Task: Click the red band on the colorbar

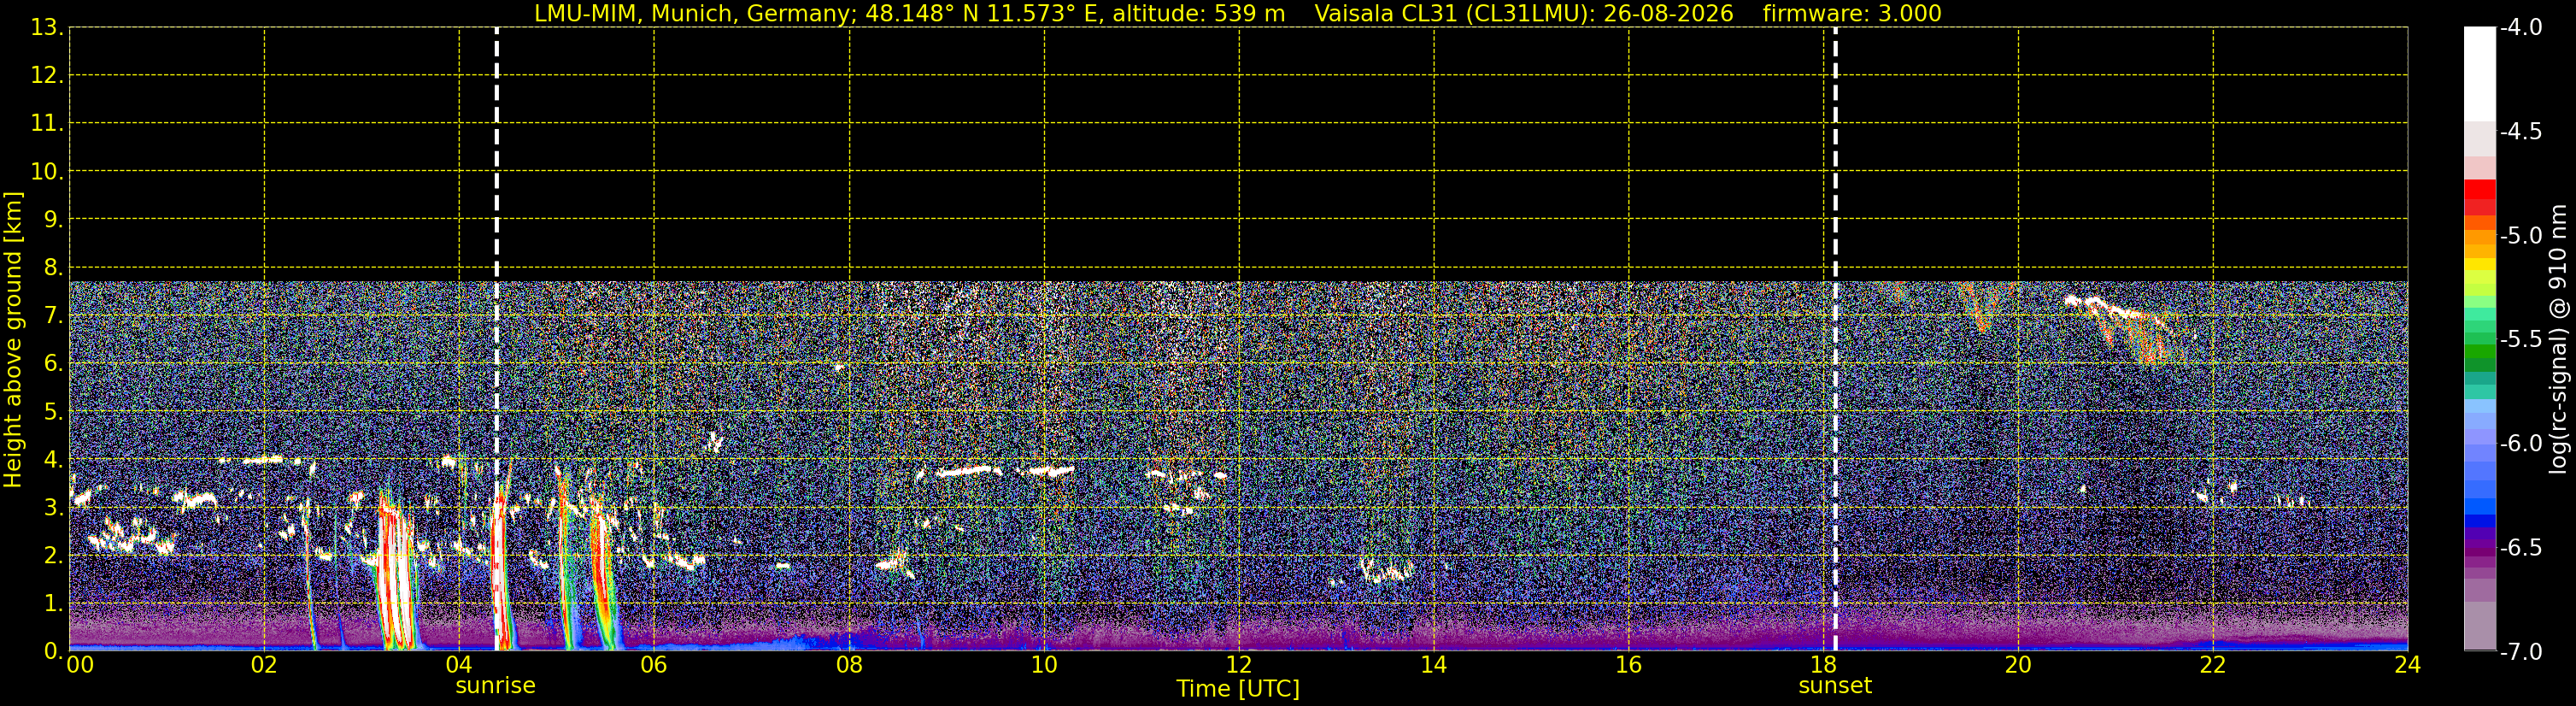Action: pyautogui.click(x=2479, y=197)
